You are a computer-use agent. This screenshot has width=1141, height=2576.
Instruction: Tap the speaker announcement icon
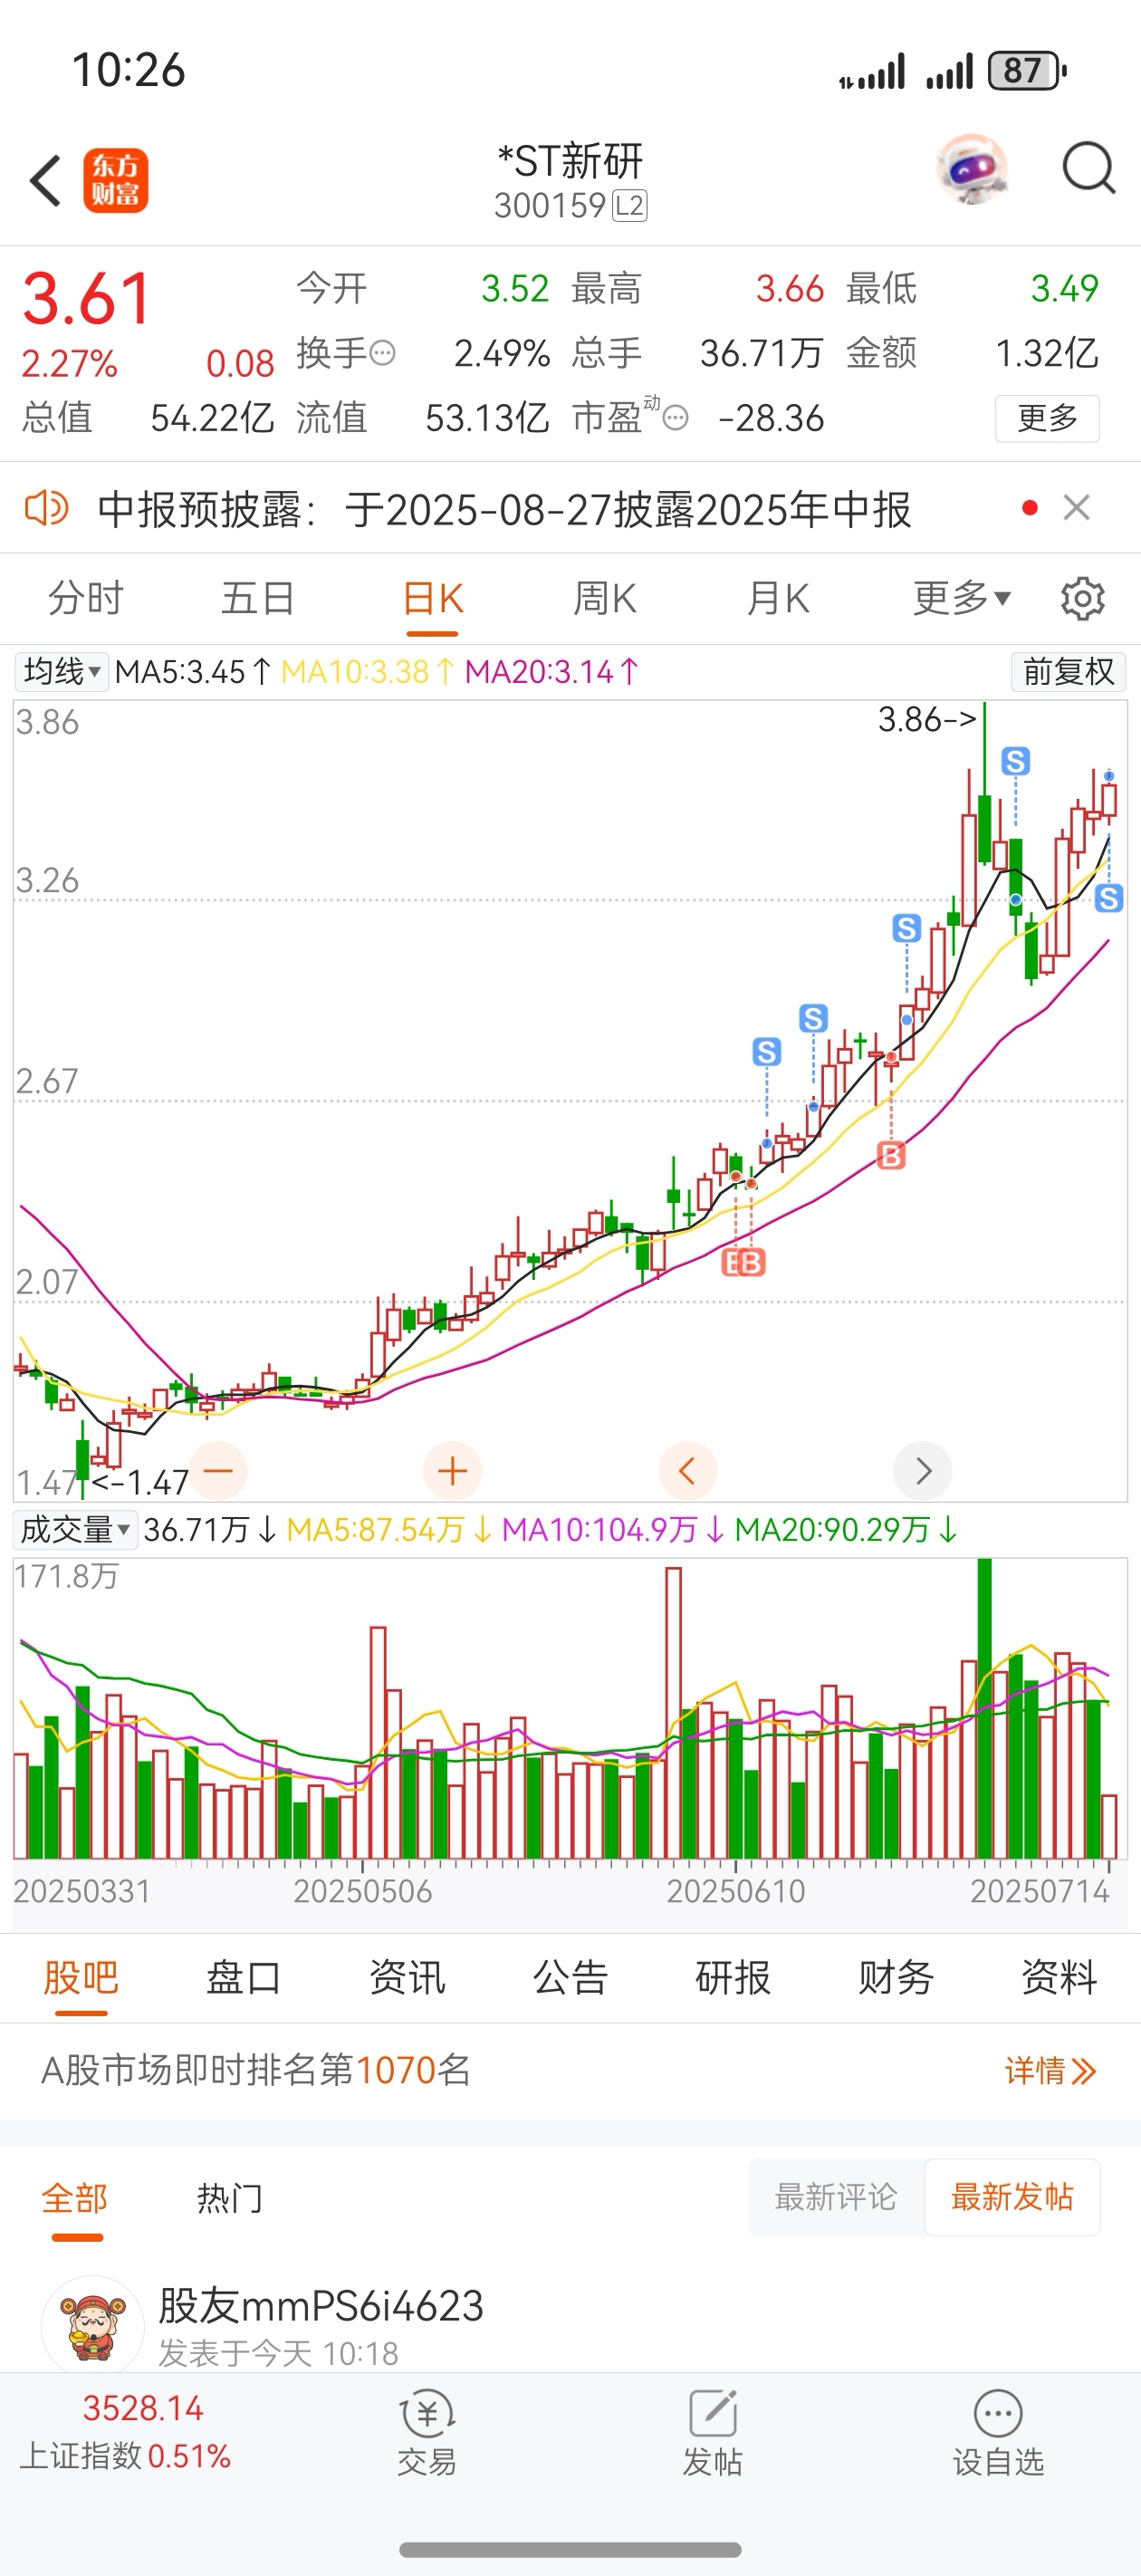point(46,508)
